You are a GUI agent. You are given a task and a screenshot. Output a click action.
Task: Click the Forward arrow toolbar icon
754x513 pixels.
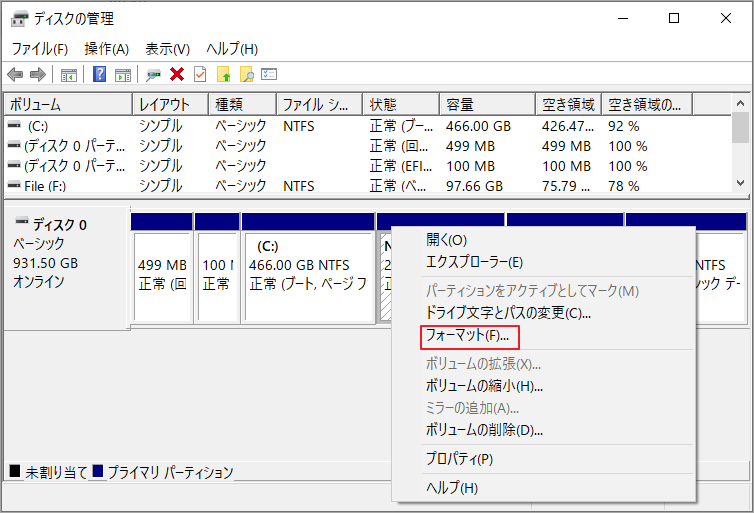[x=38, y=75]
